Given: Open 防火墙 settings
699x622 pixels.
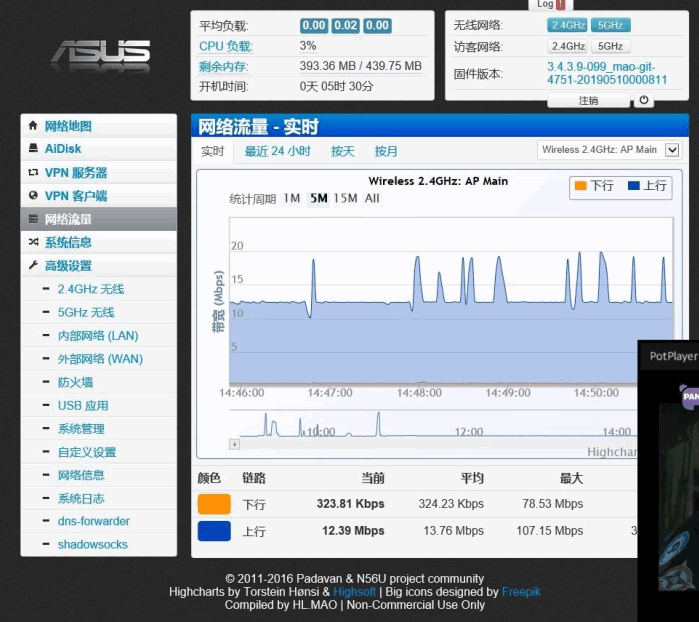Looking at the screenshot, I should pos(99,382).
